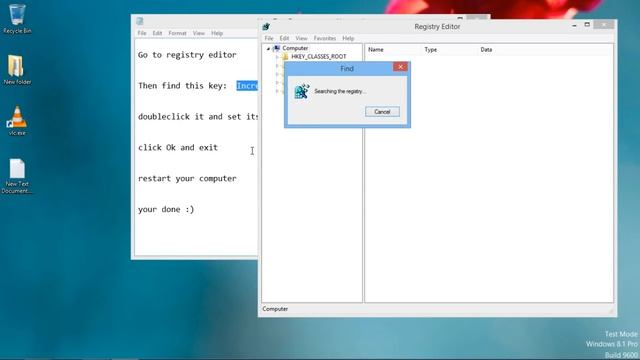Click the 'Go to registry editor' line

click(x=187, y=55)
